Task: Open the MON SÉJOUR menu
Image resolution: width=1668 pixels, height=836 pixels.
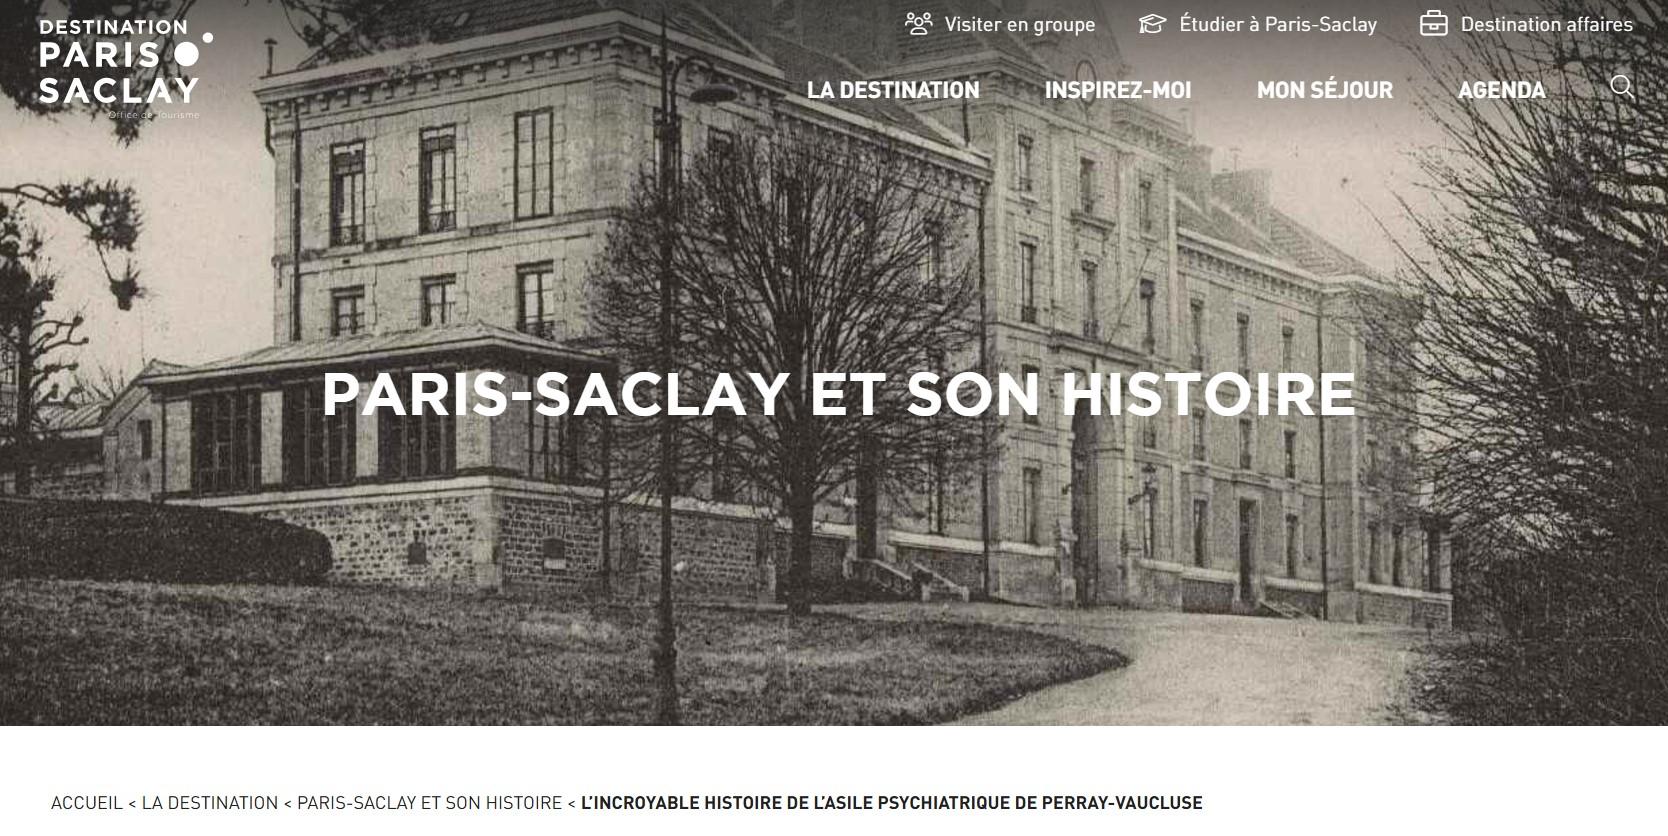Action: tap(1324, 90)
